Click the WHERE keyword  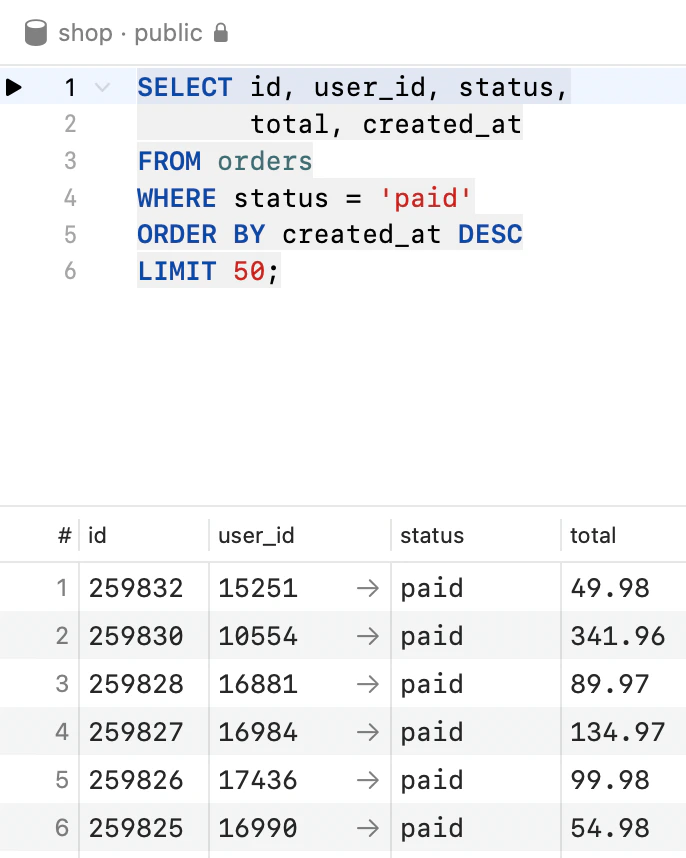[x=177, y=198]
